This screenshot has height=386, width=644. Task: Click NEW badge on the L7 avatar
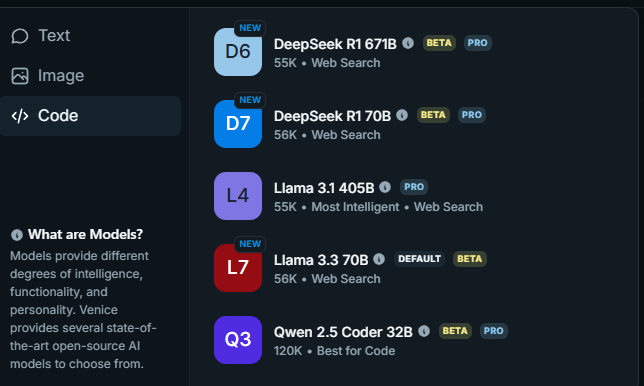(x=250, y=244)
